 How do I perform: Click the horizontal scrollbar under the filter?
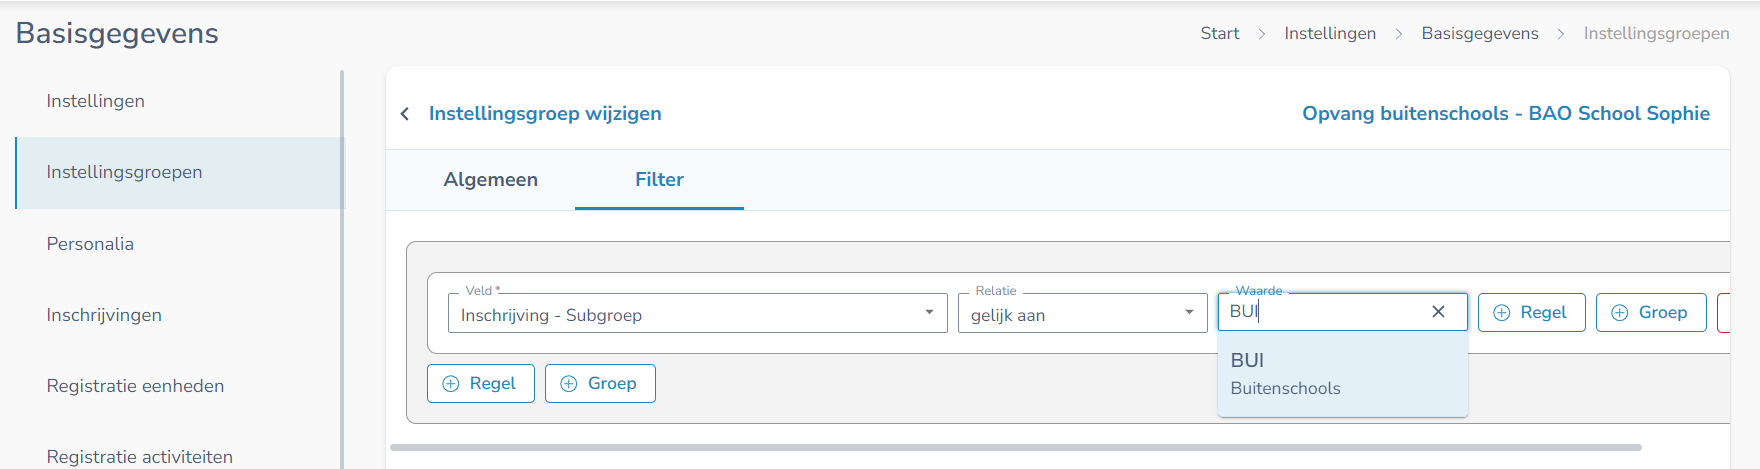point(1016,447)
